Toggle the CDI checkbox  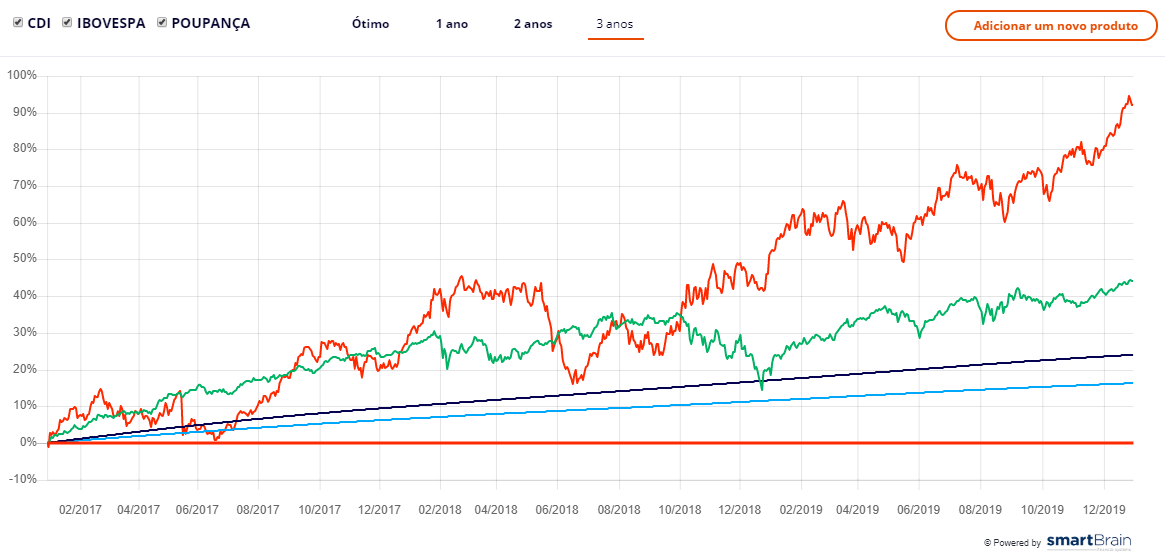tap(18, 23)
